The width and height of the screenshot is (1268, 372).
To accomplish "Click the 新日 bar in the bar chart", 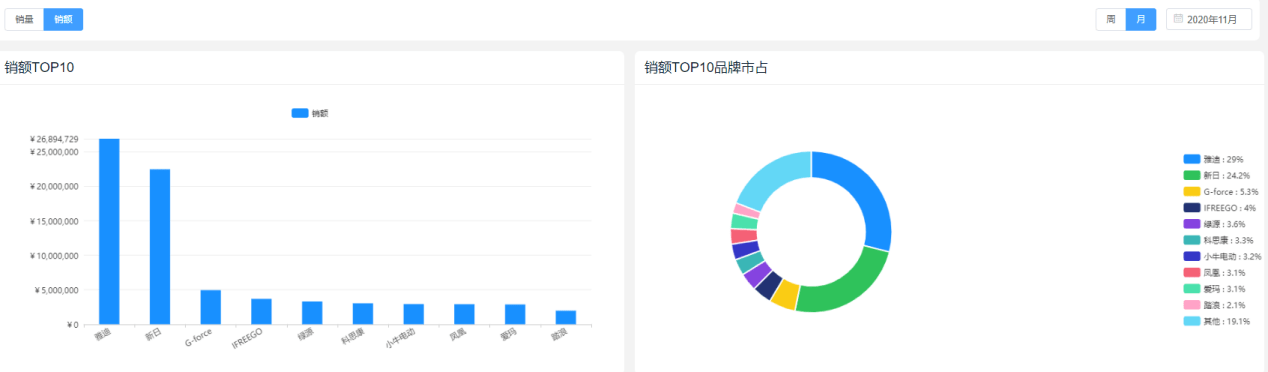I will coord(160,246).
